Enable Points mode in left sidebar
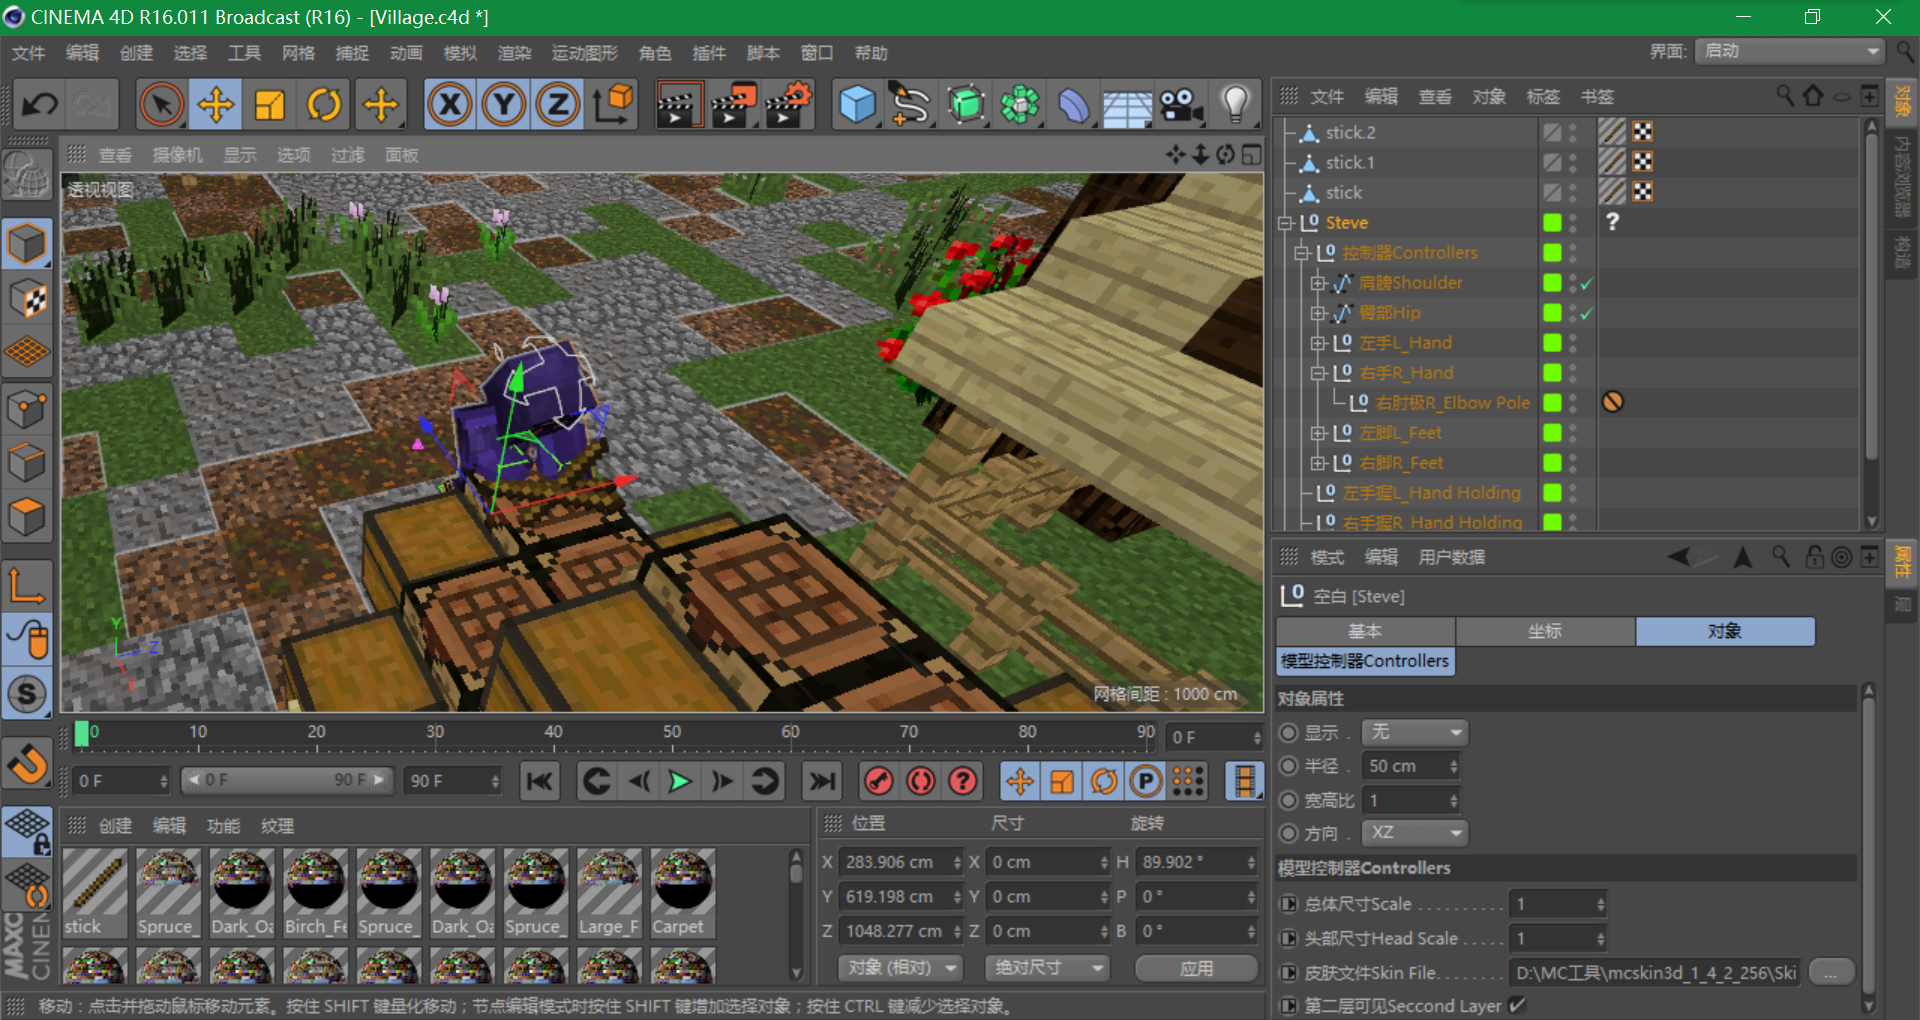The width and height of the screenshot is (1920, 1020). pos(27,408)
